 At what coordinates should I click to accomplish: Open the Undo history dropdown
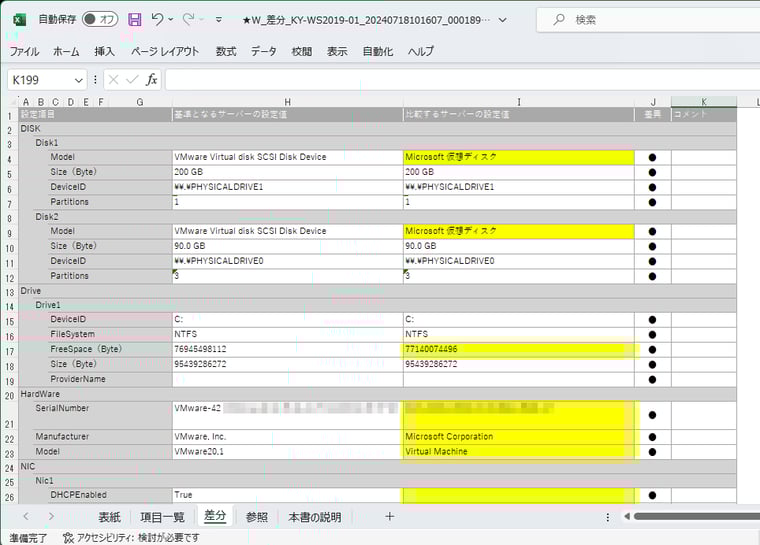(x=171, y=19)
